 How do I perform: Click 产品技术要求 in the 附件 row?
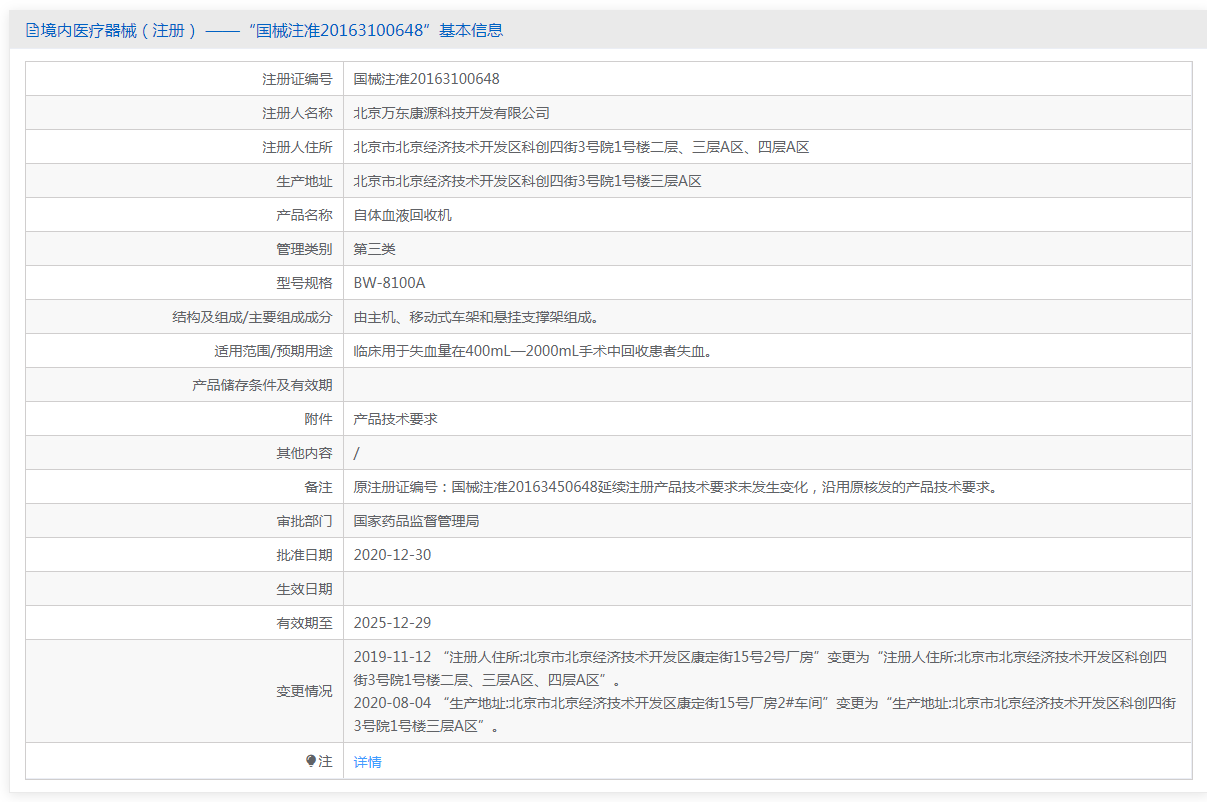coord(395,419)
